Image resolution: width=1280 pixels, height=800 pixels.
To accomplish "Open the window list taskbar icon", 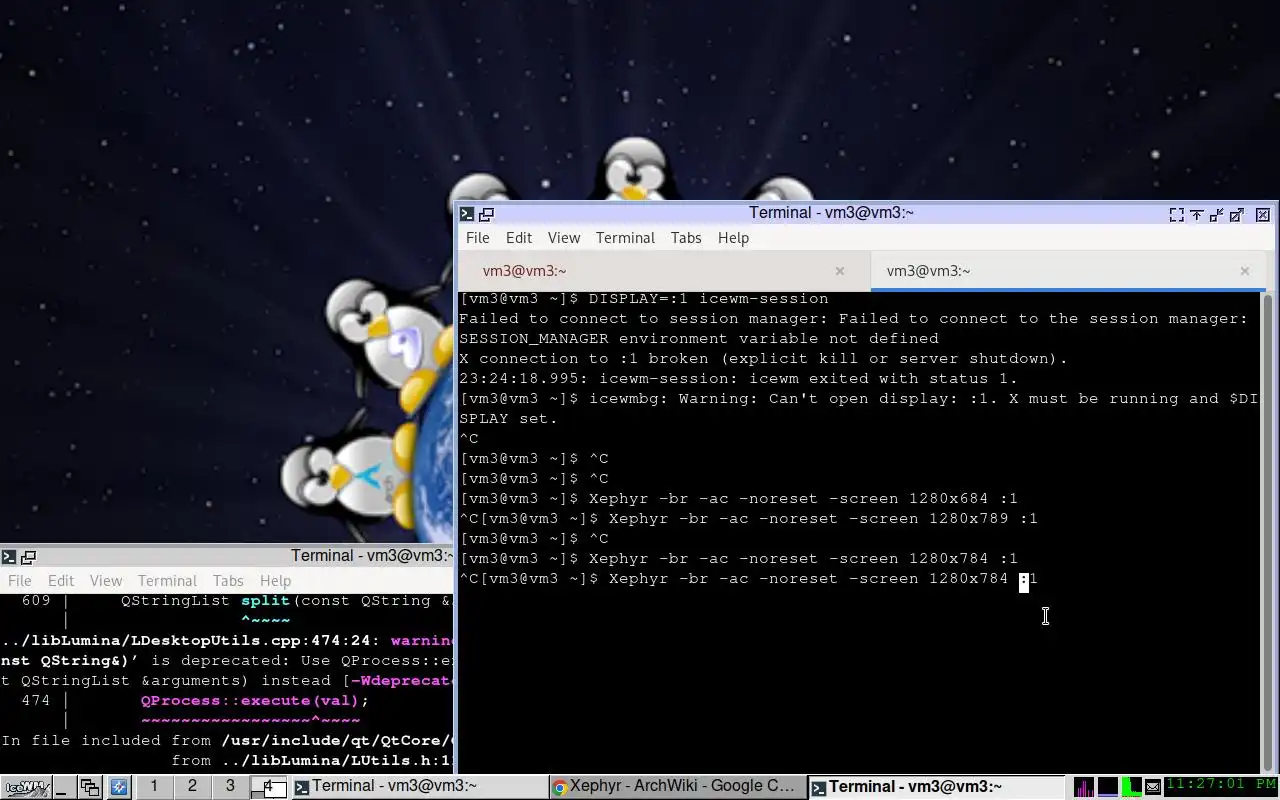I will [90, 787].
